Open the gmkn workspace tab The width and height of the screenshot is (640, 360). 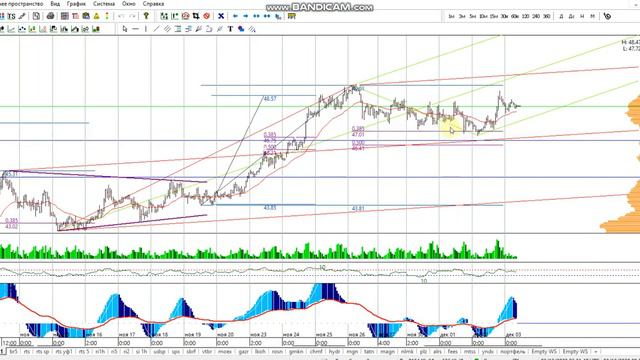(296, 351)
